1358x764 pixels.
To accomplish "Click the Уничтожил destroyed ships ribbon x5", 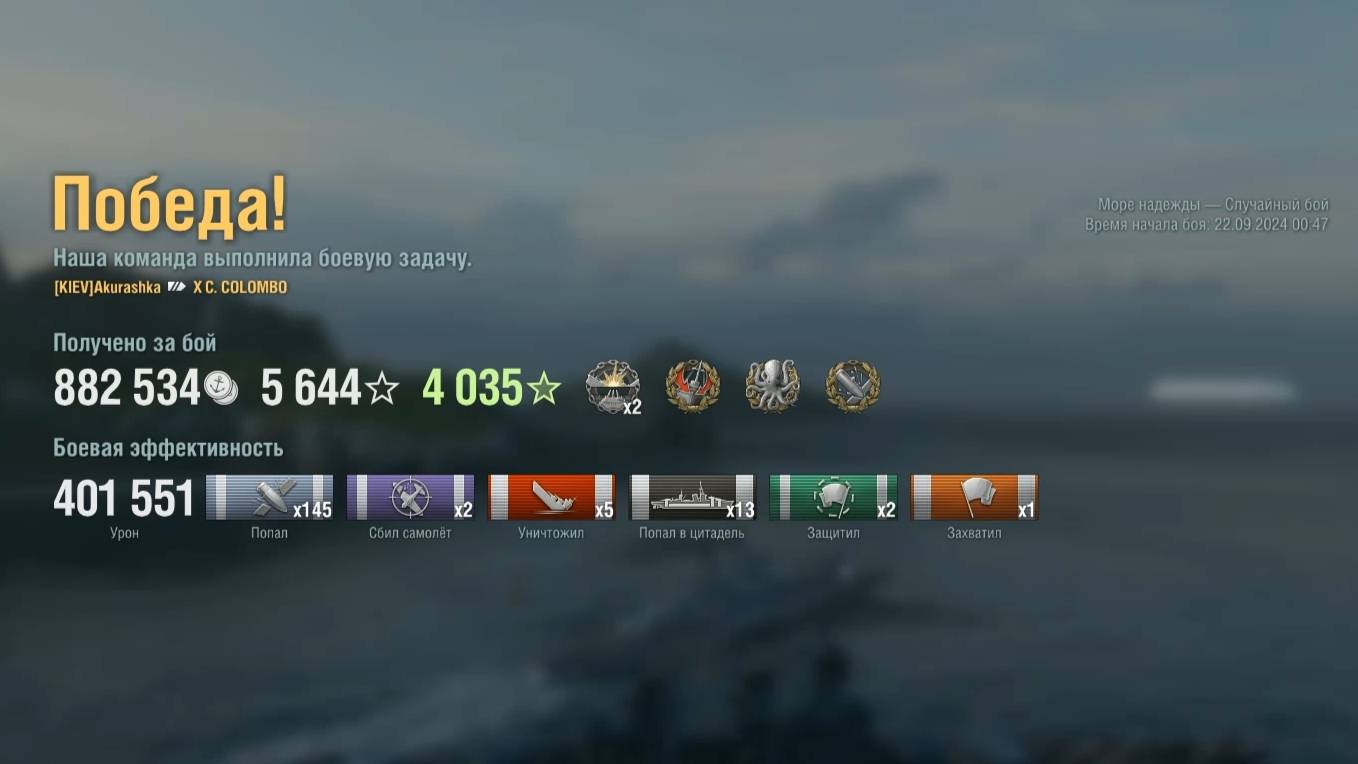I will point(552,497).
